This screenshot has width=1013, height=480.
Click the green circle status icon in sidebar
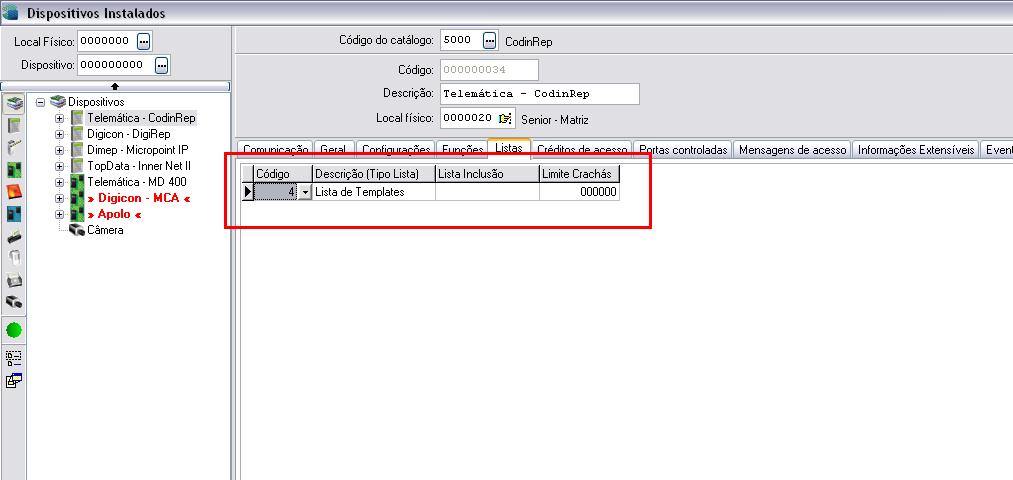[14, 329]
